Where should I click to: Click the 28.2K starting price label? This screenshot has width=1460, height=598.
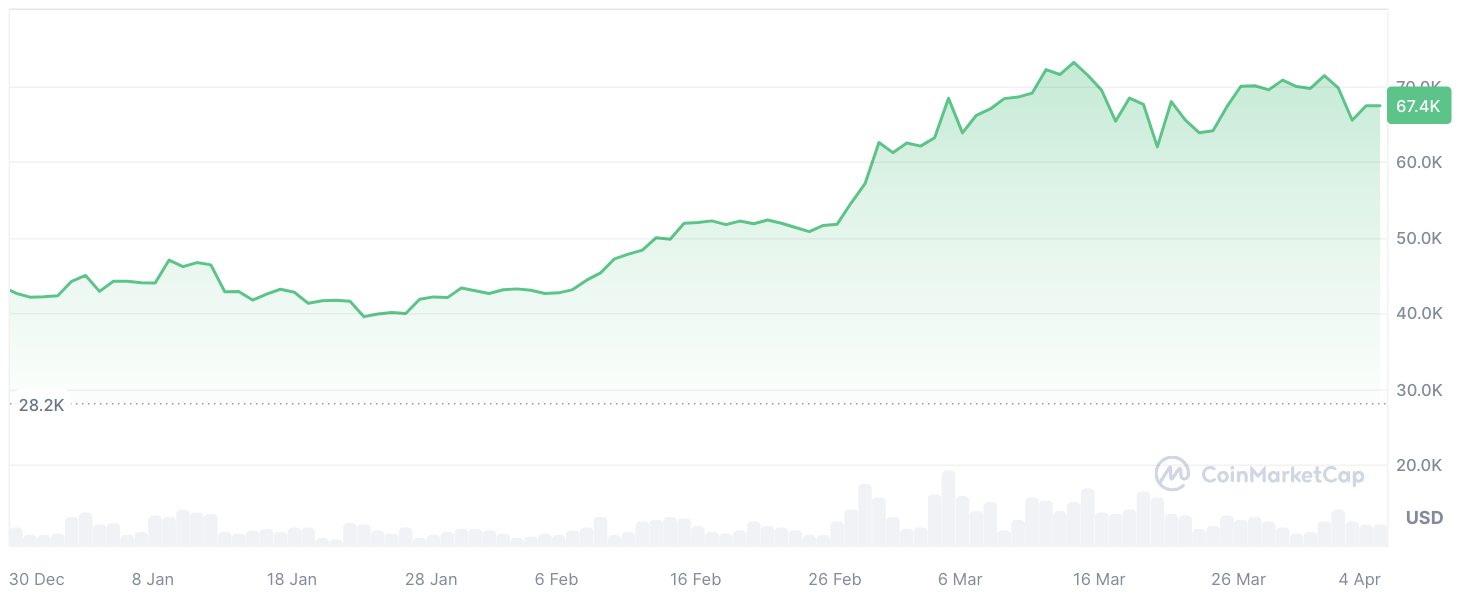[41, 405]
